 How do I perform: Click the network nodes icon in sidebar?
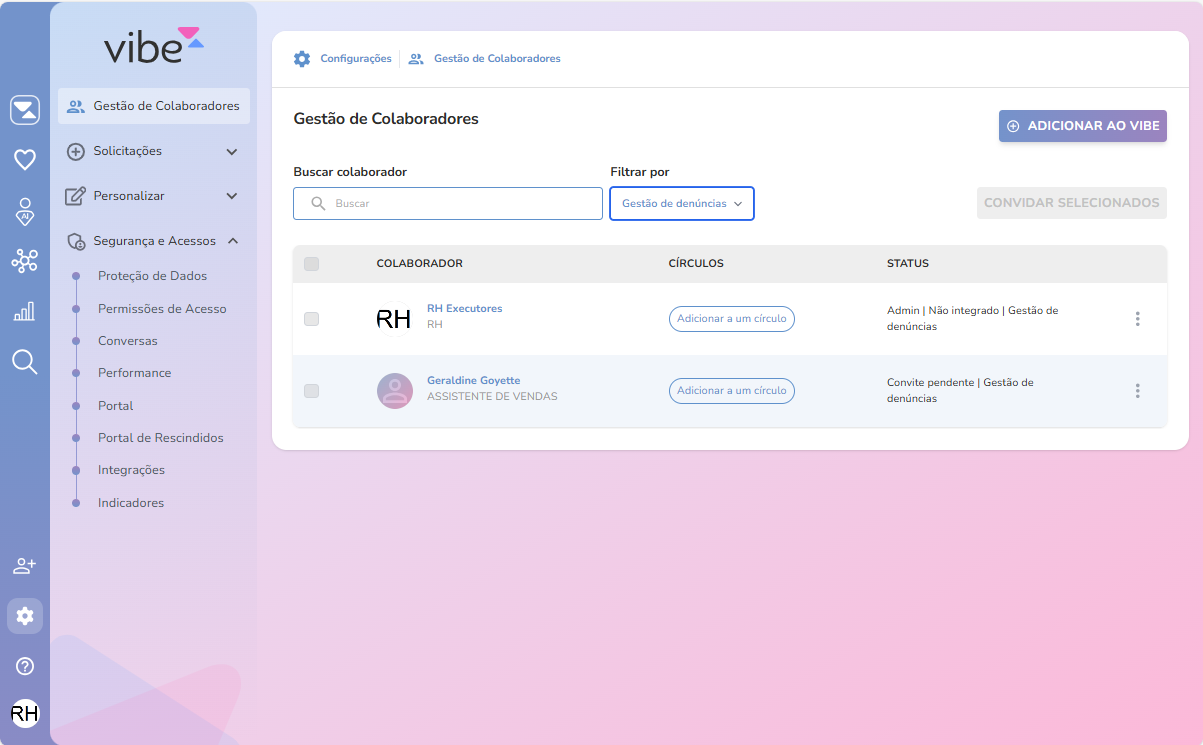[25, 261]
